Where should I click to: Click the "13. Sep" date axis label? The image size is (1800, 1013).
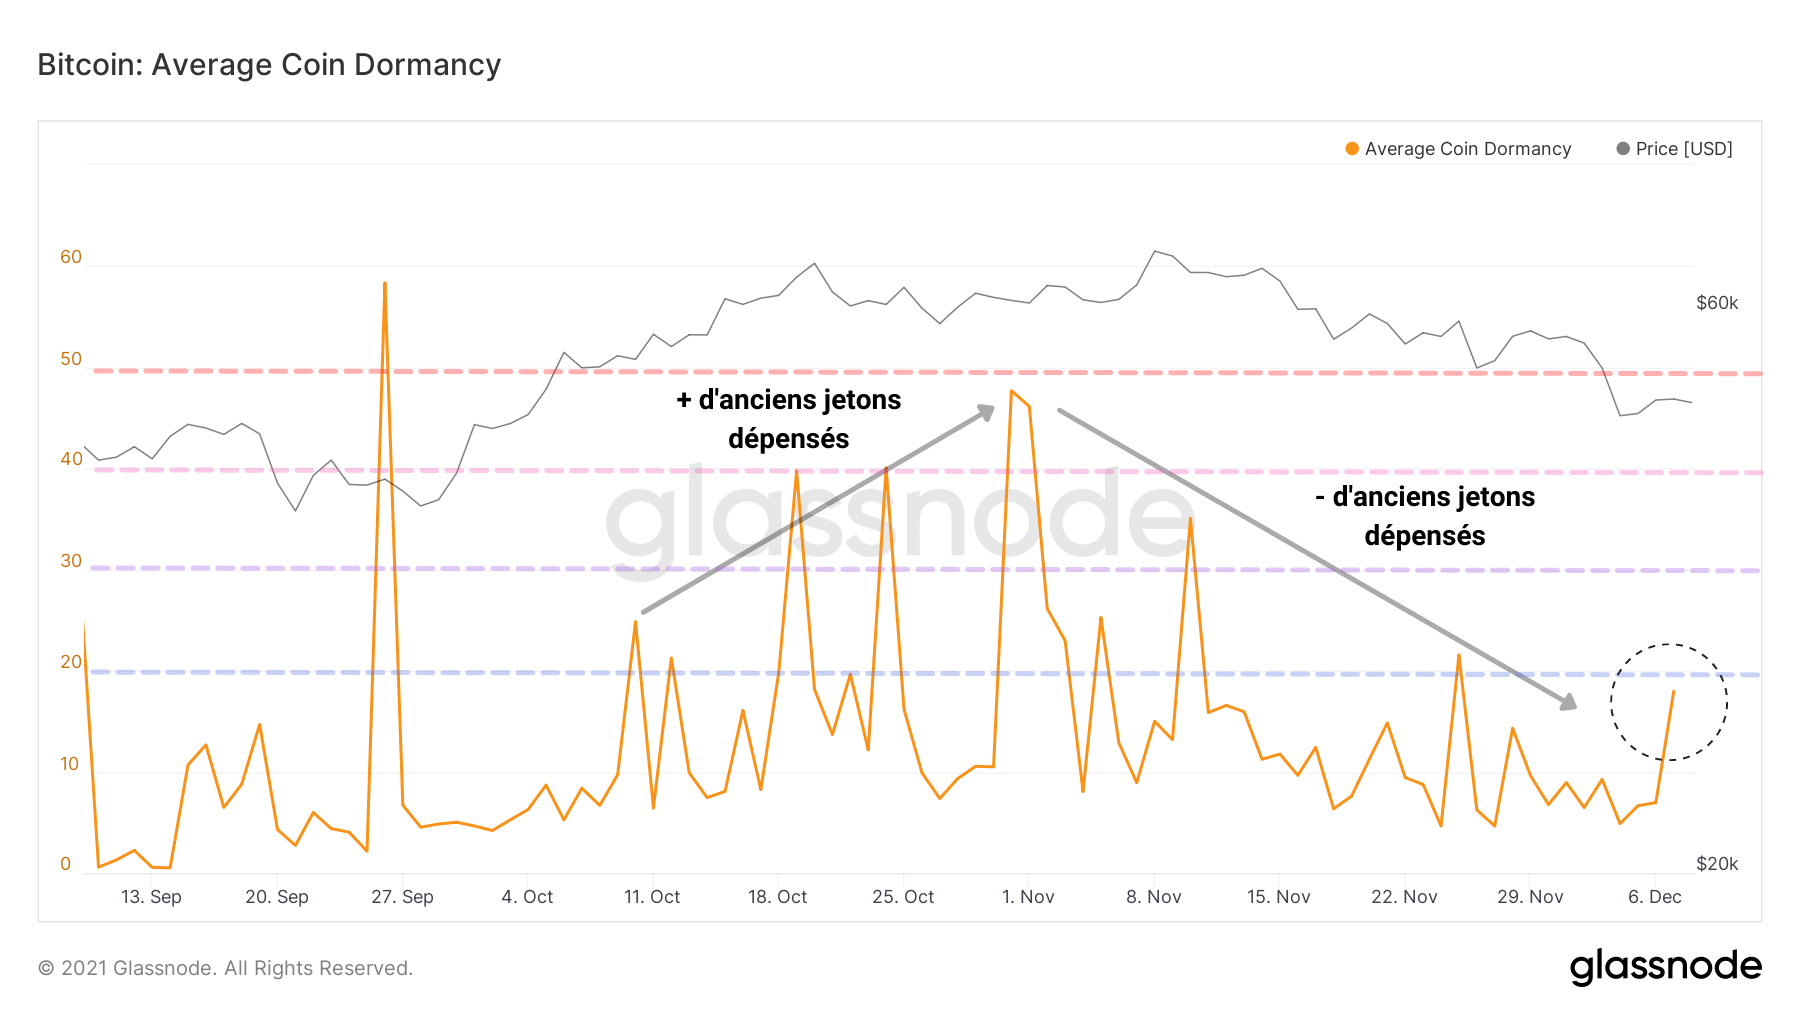point(151,897)
